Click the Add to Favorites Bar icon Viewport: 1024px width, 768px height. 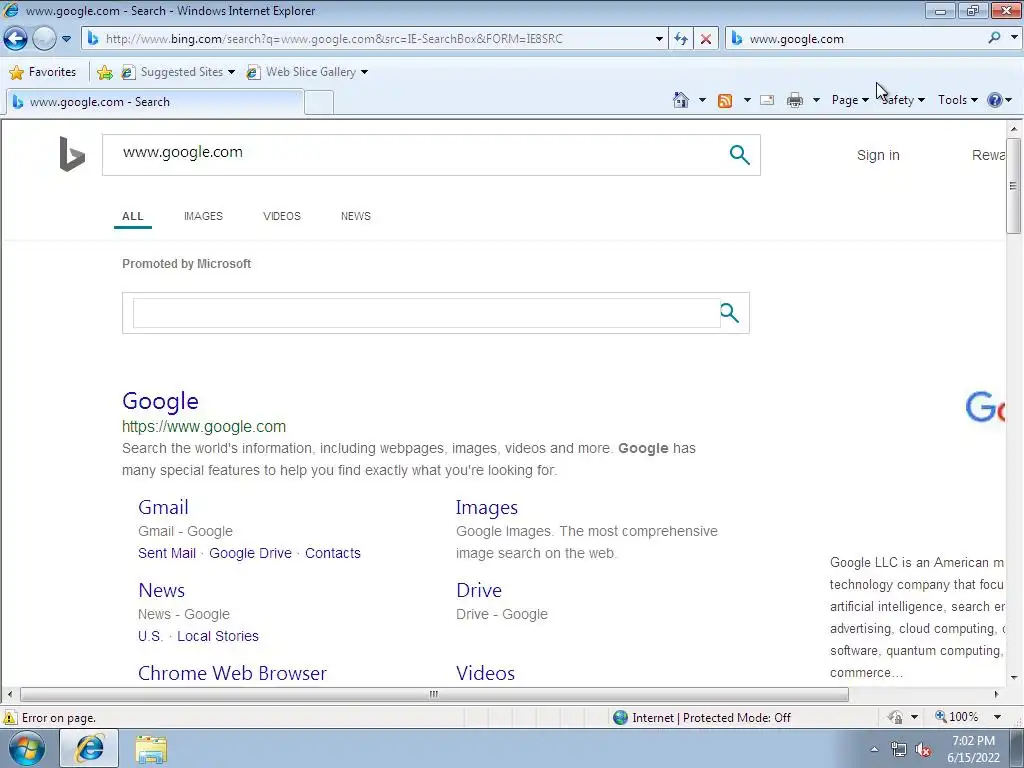coord(104,72)
